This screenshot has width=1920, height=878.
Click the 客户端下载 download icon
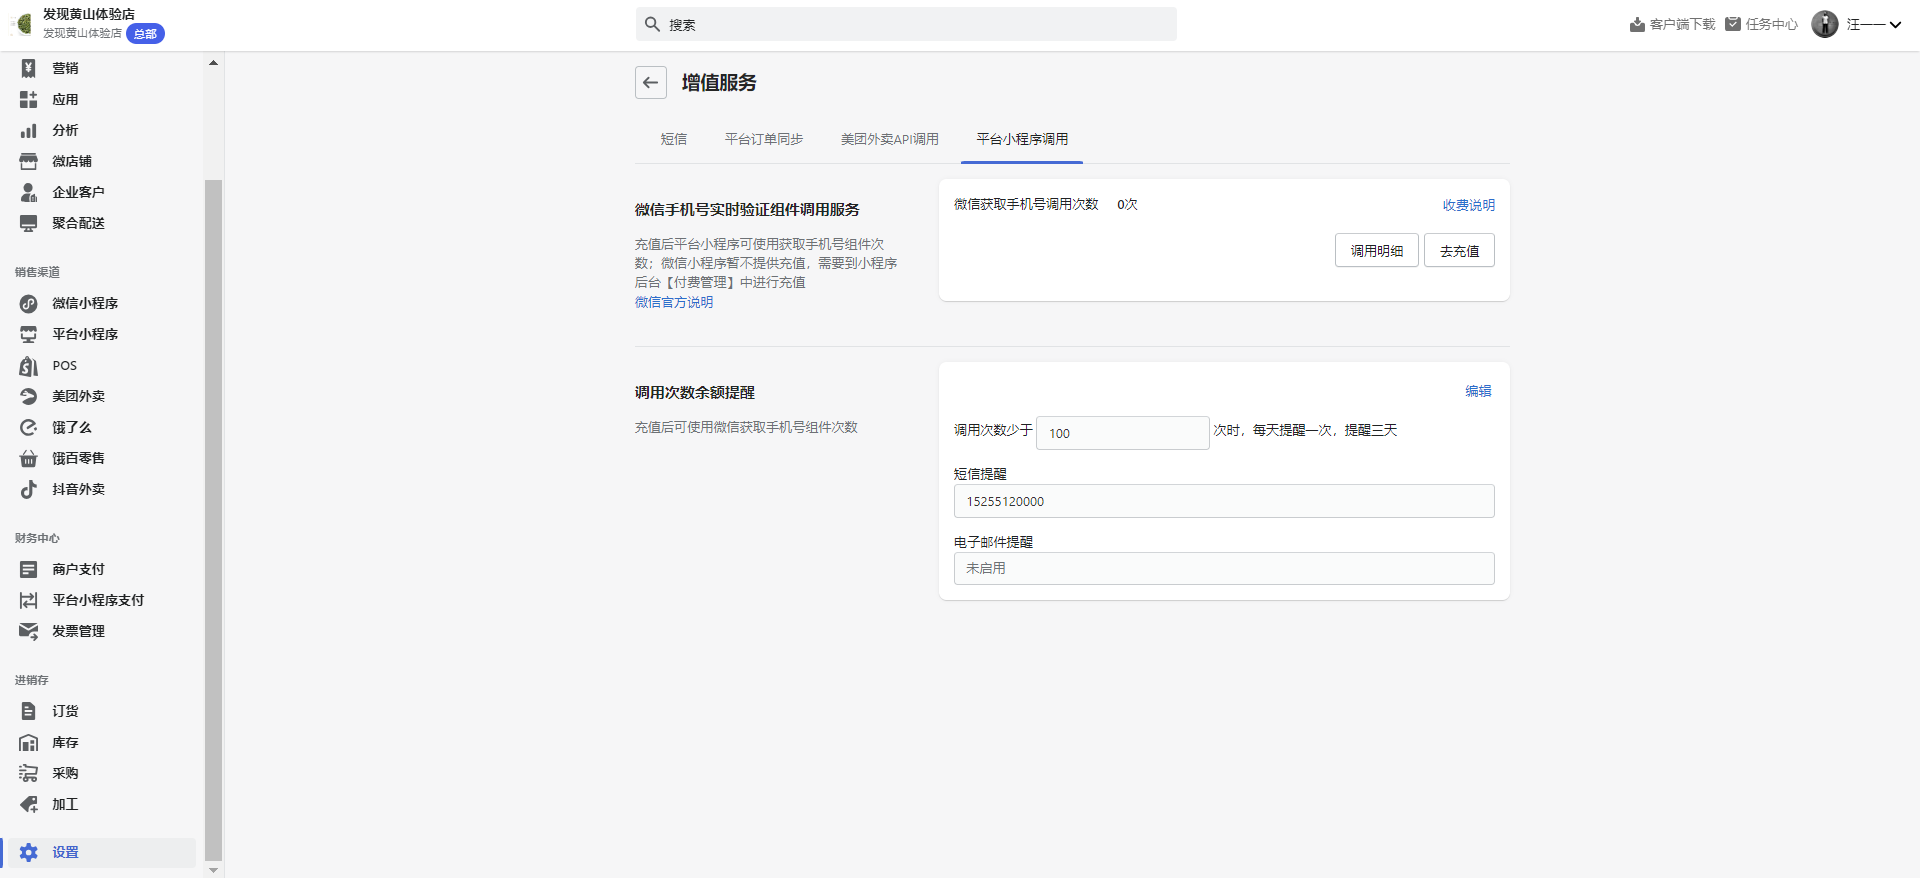click(x=1637, y=24)
